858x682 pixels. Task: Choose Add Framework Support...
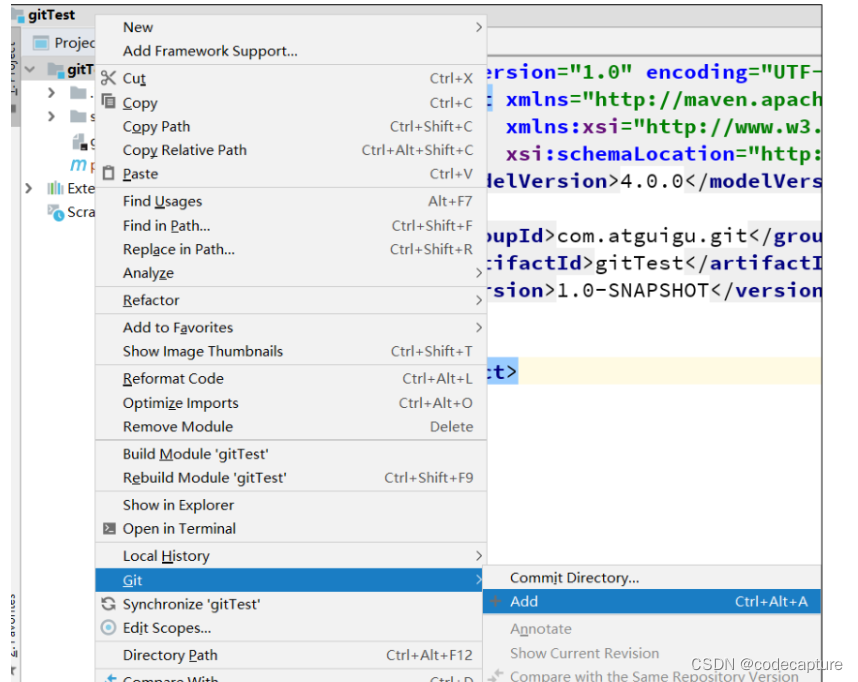pos(291,51)
